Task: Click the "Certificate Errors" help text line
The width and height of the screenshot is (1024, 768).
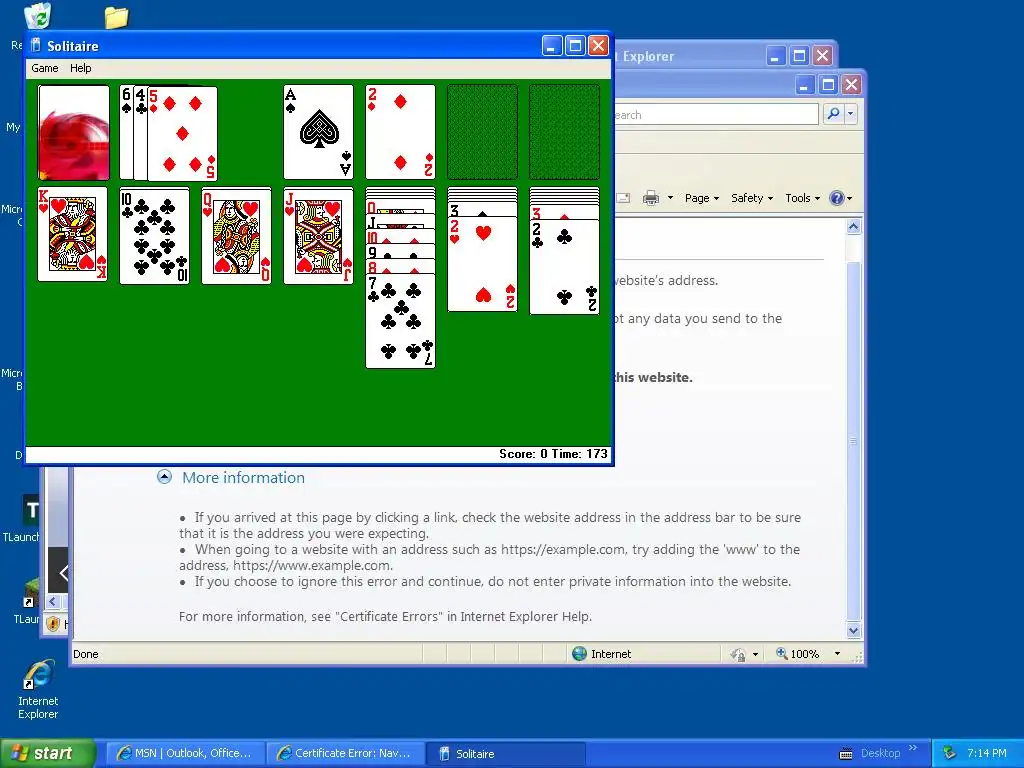Action: [385, 616]
